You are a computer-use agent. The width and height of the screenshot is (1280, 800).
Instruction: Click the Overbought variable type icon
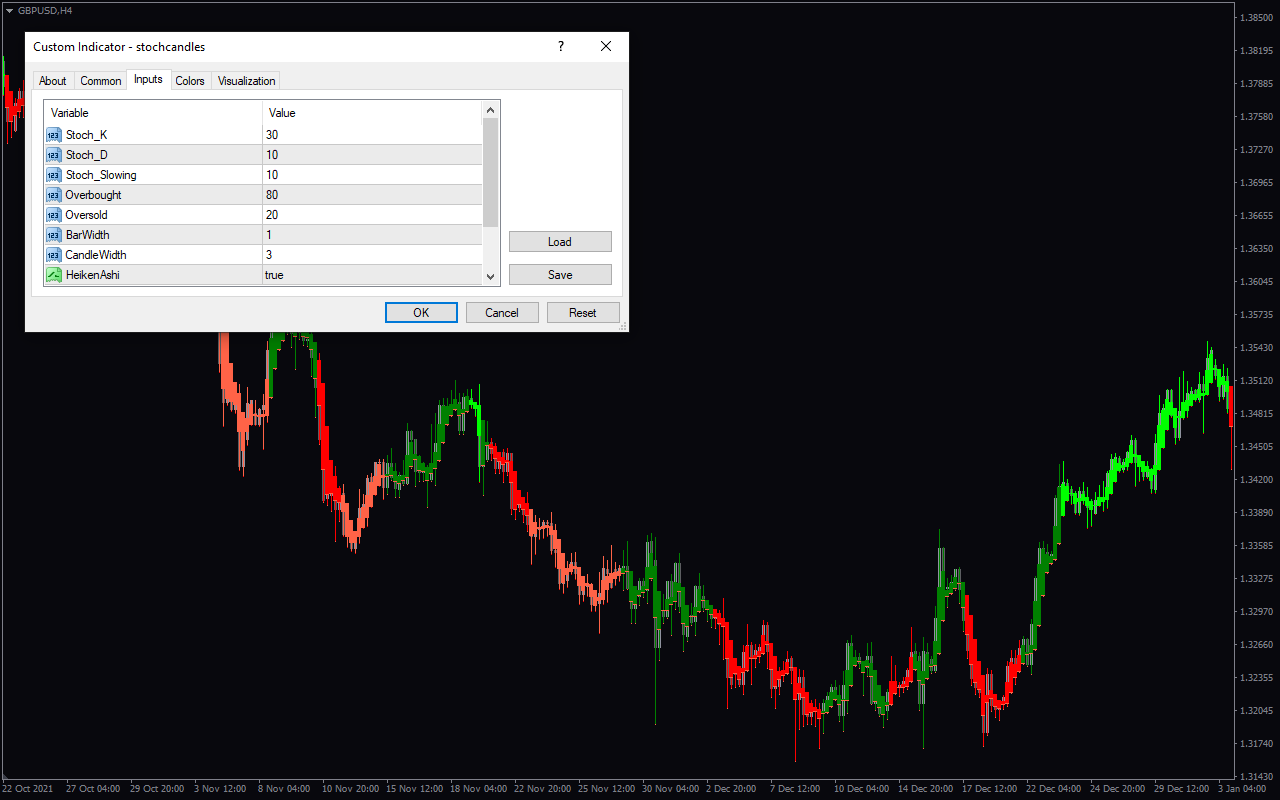(53, 195)
